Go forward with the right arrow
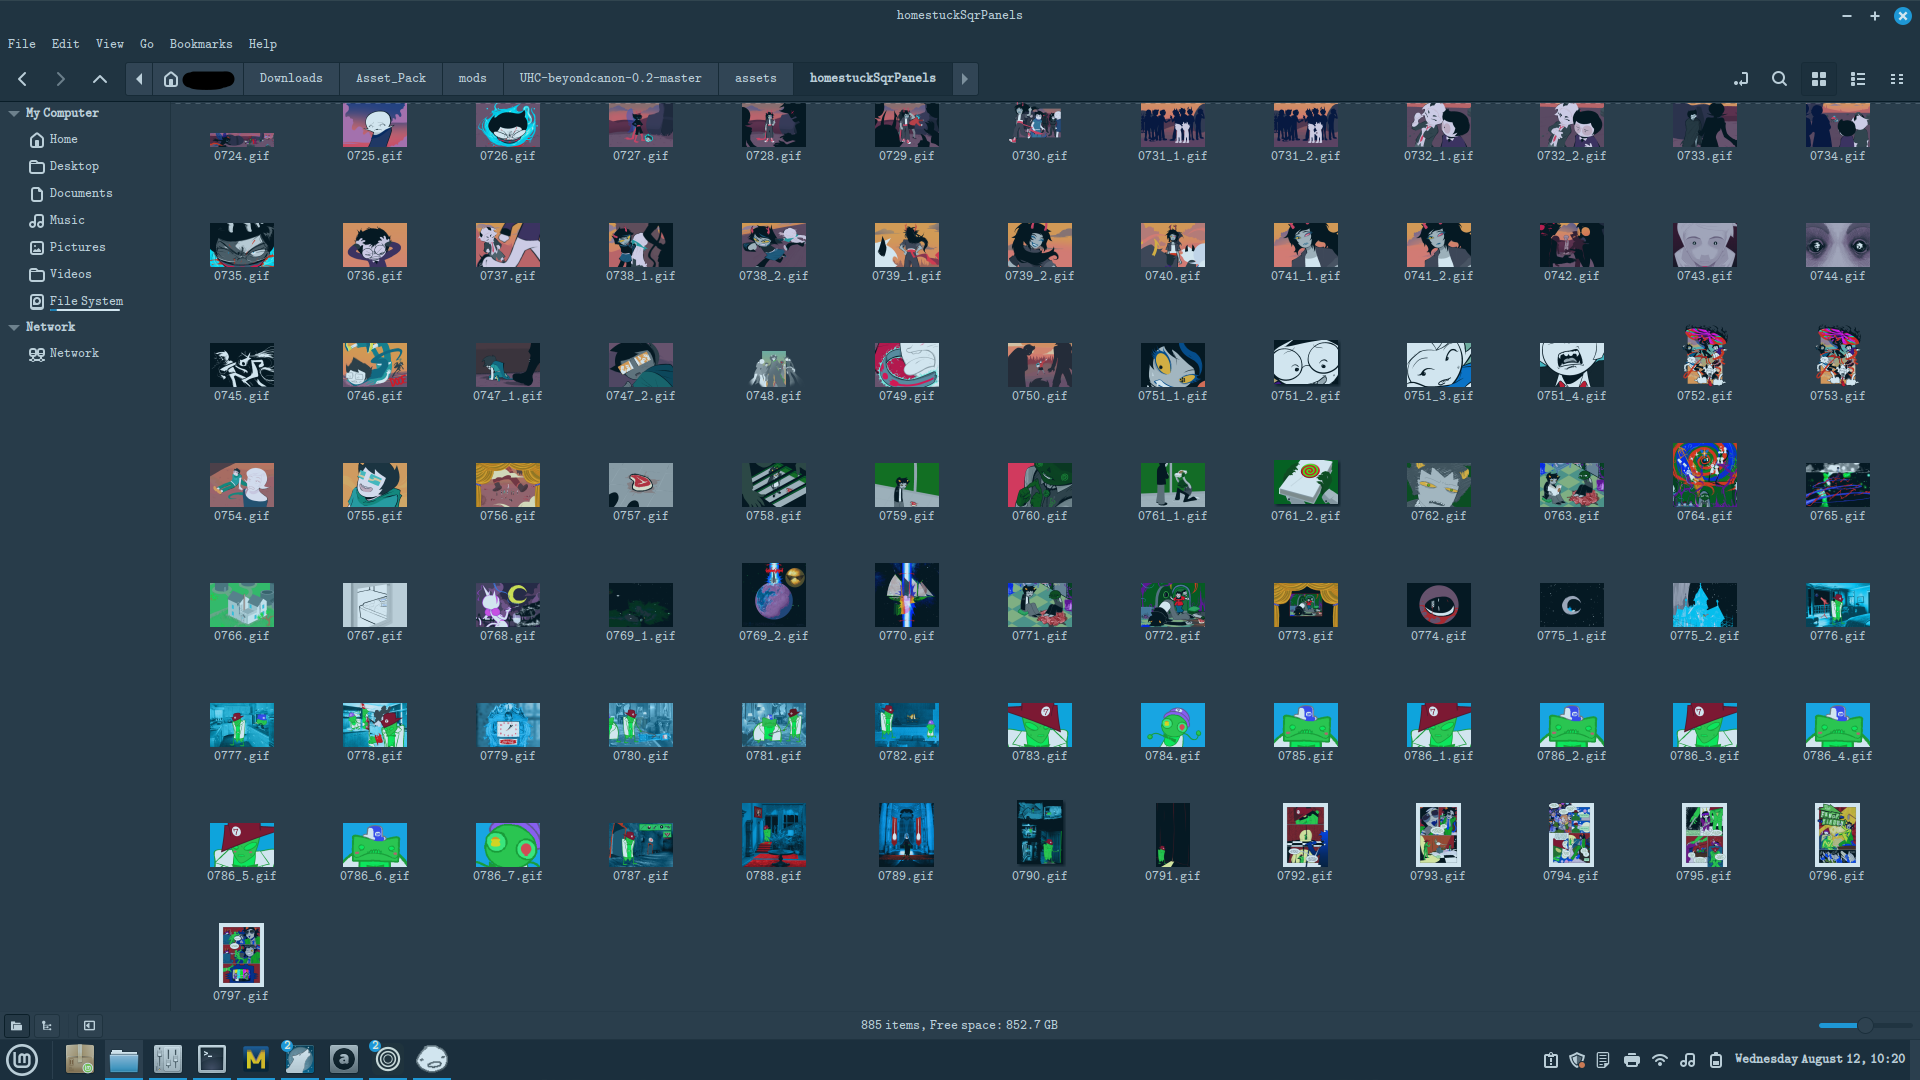Viewport: 1920px width, 1080px height. (x=60, y=79)
